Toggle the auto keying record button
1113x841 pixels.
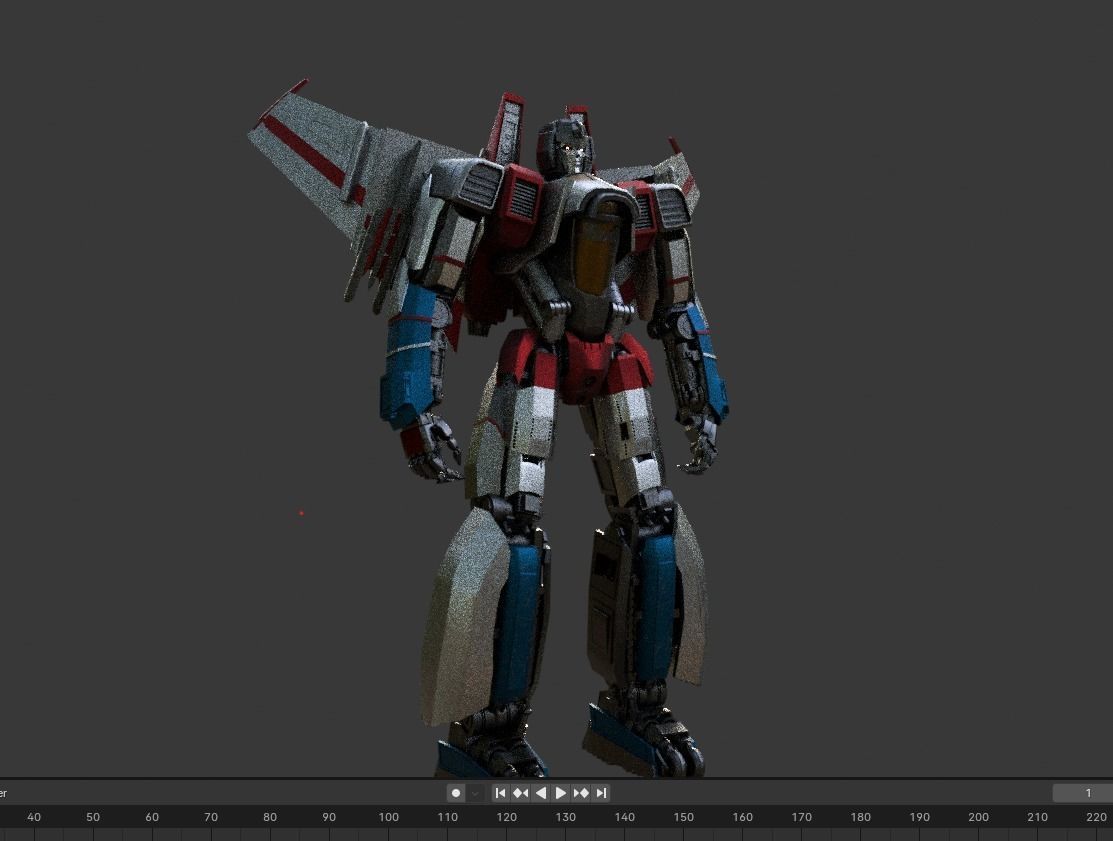coord(456,793)
